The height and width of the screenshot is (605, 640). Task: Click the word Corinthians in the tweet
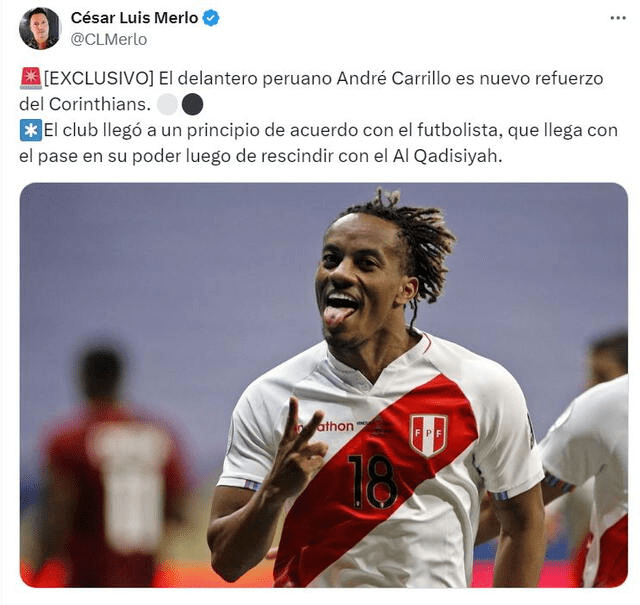(x=100, y=105)
